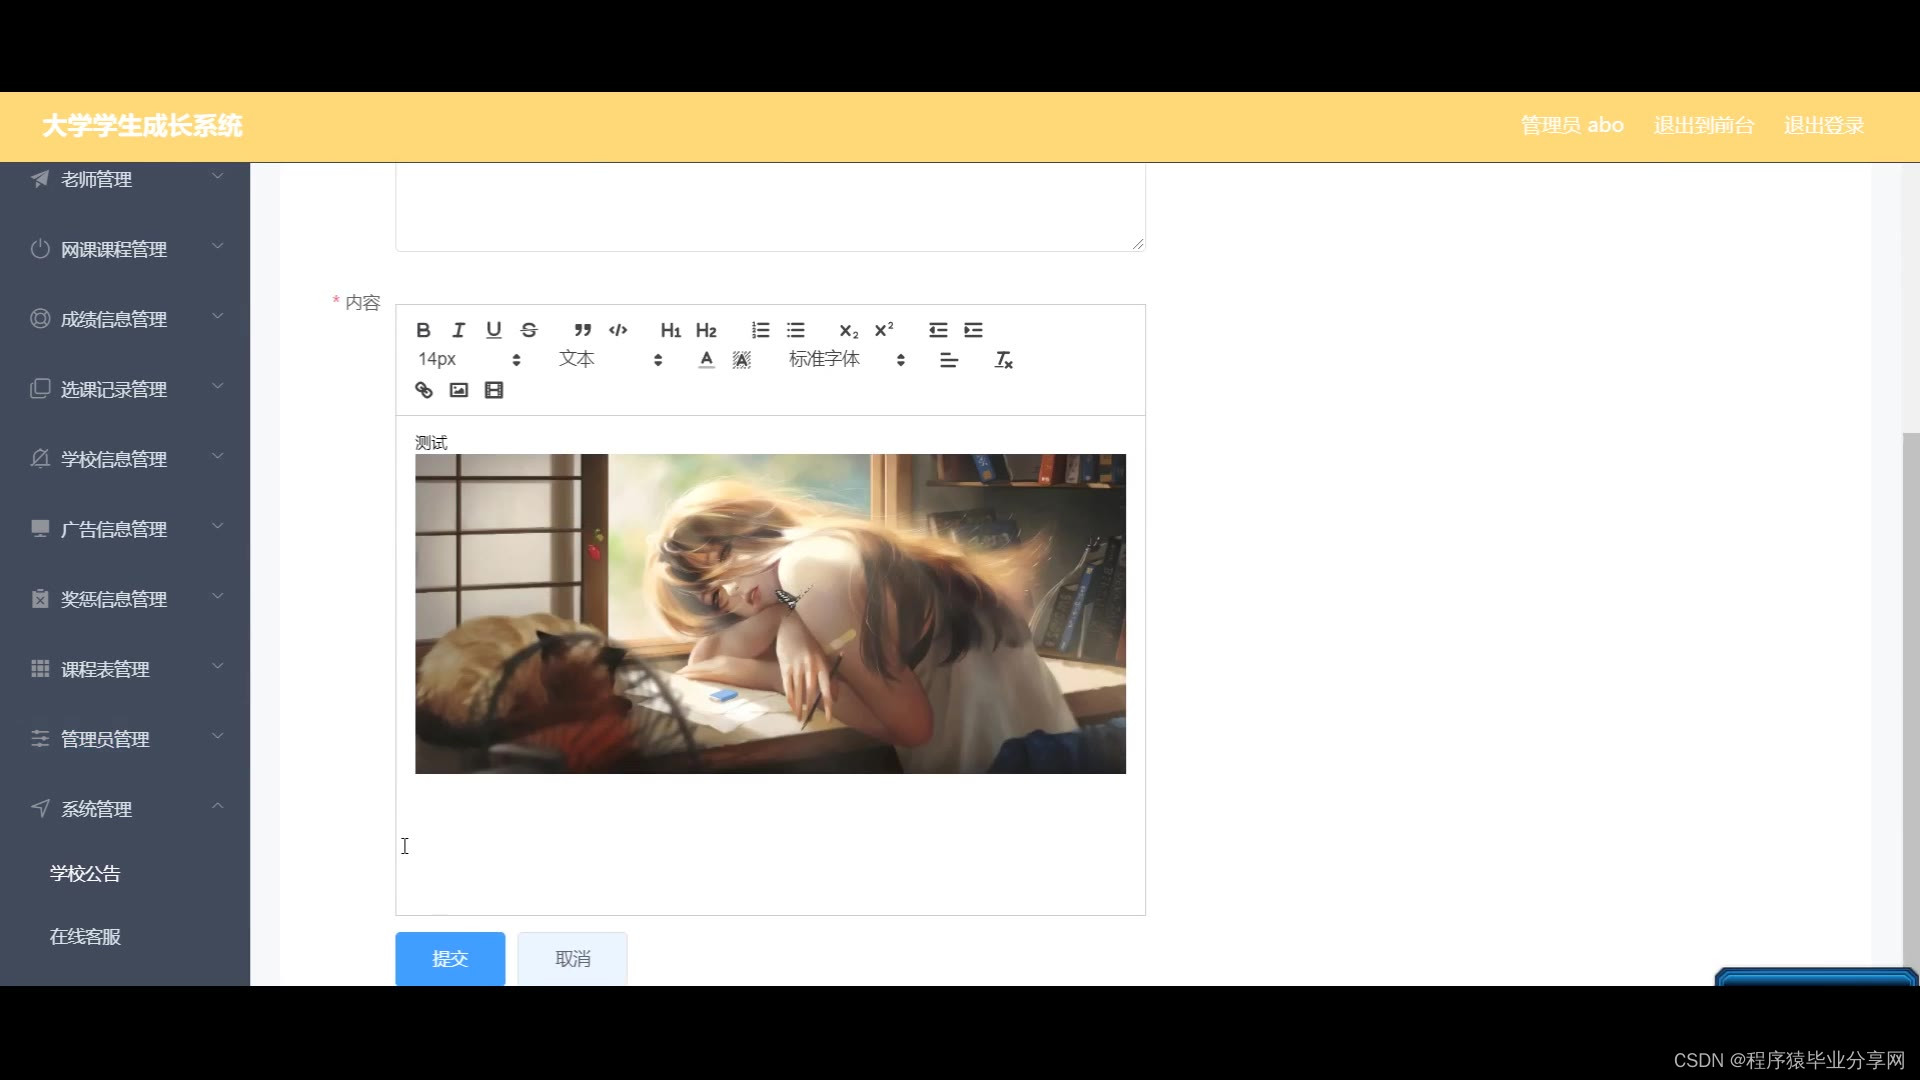This screenshot has width=1920, height=1080.
Task: Insert a blockquote
Action: (582, 330)
